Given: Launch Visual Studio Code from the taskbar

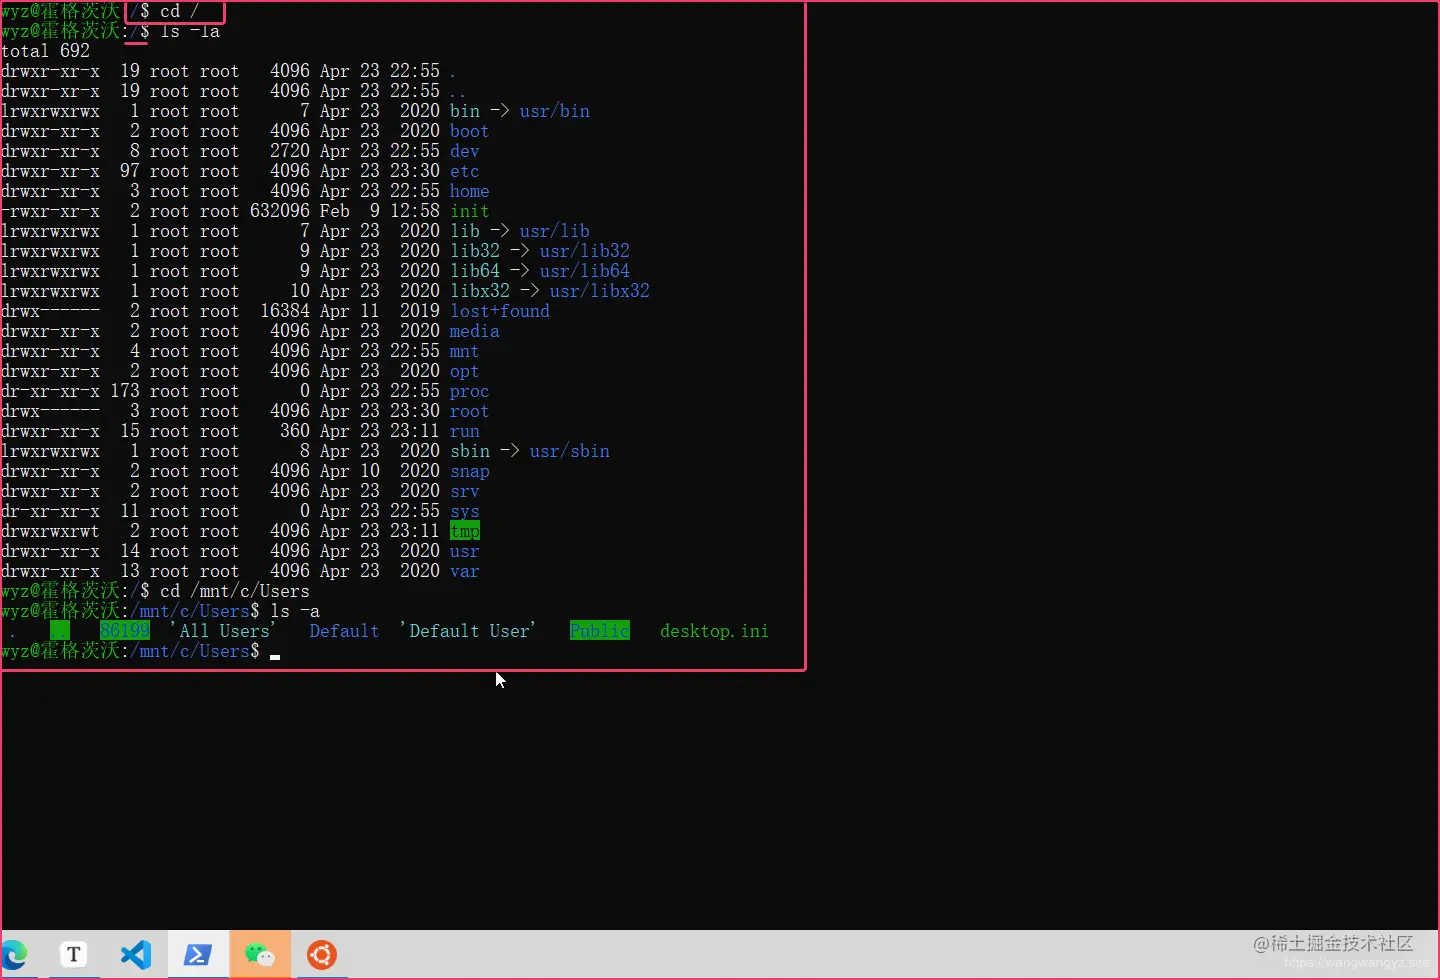Looking at the screenshot, I should click(135, 955).
